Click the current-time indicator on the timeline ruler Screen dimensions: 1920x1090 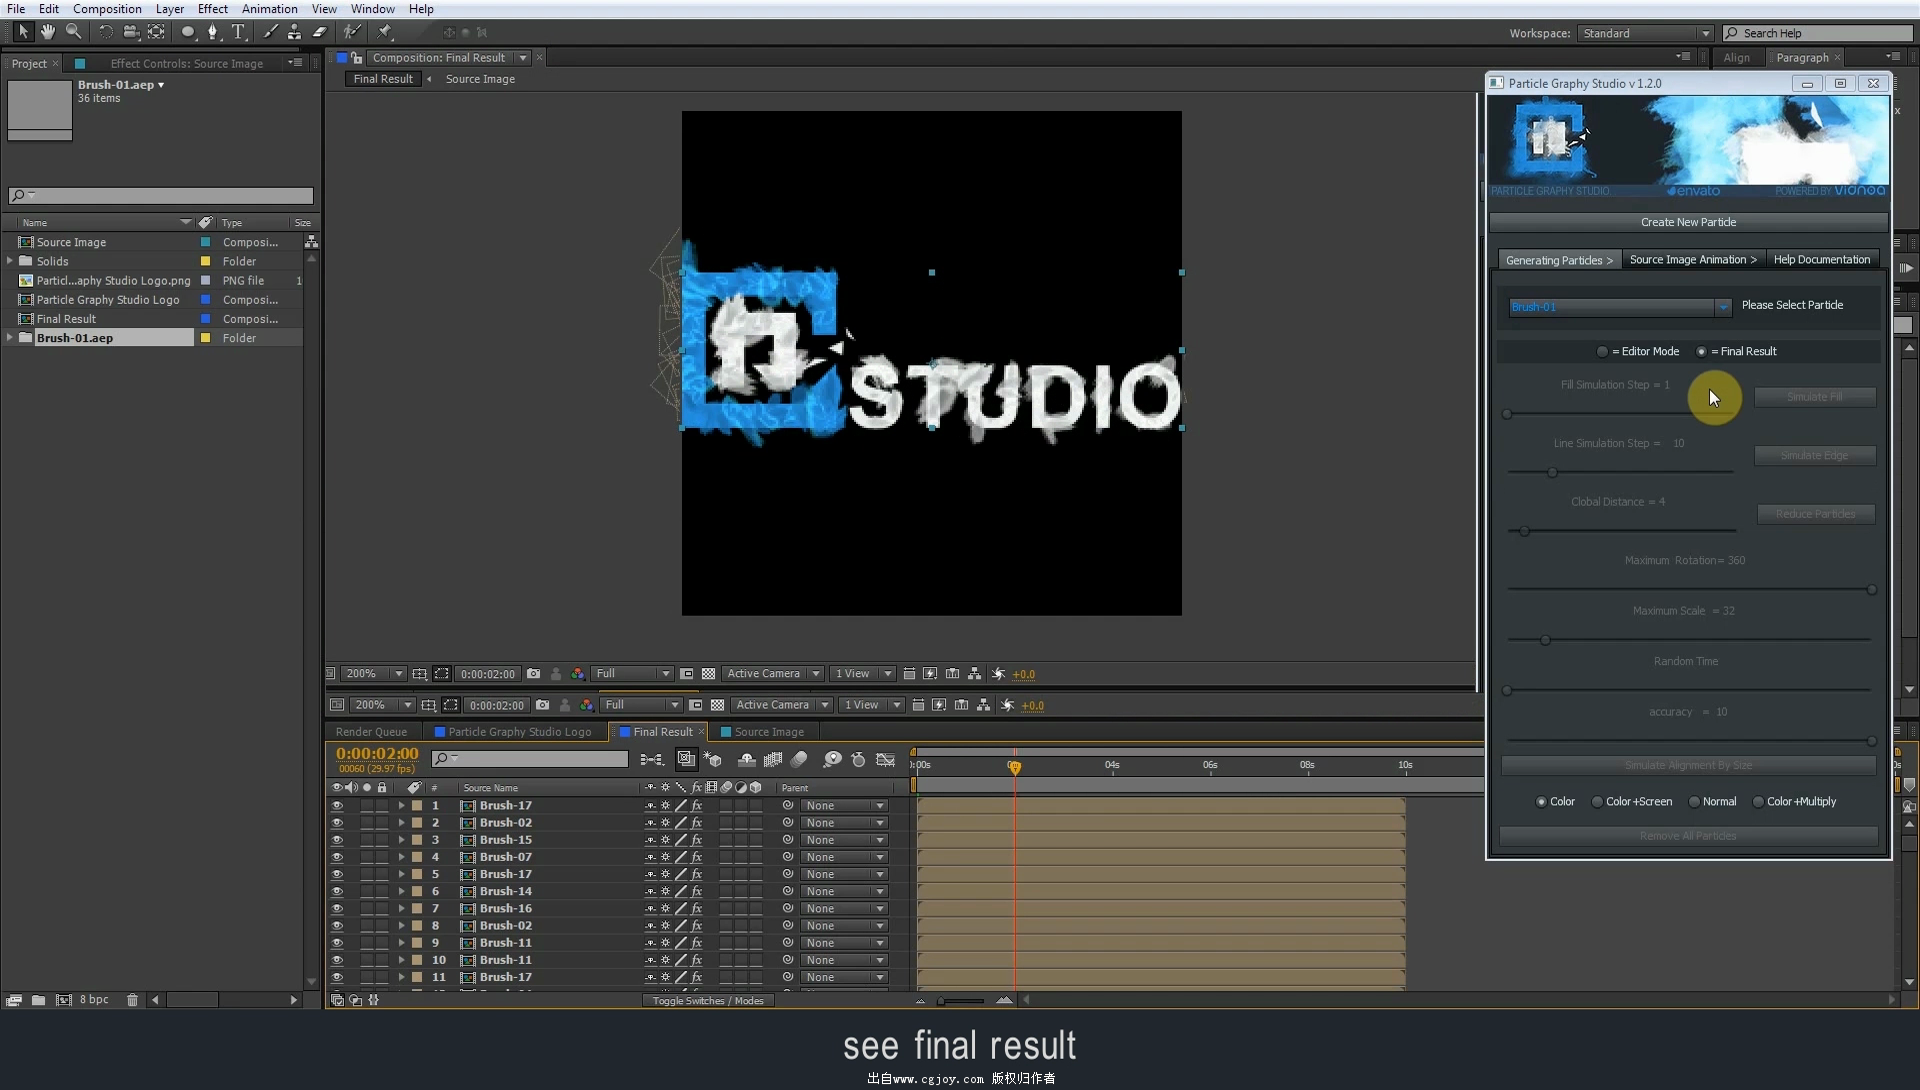(x=1016, y=766)
